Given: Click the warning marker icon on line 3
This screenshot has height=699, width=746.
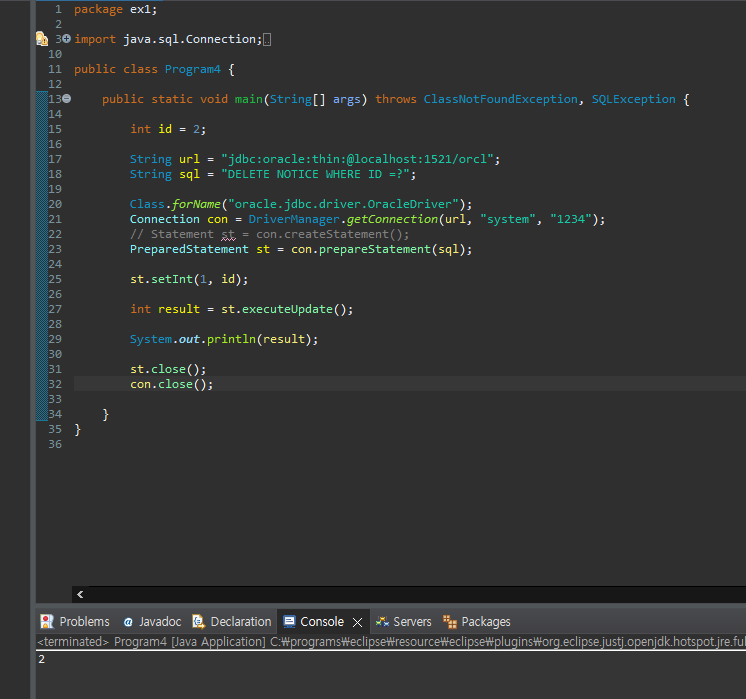Looking at the screenshot, I should point(41,39).
